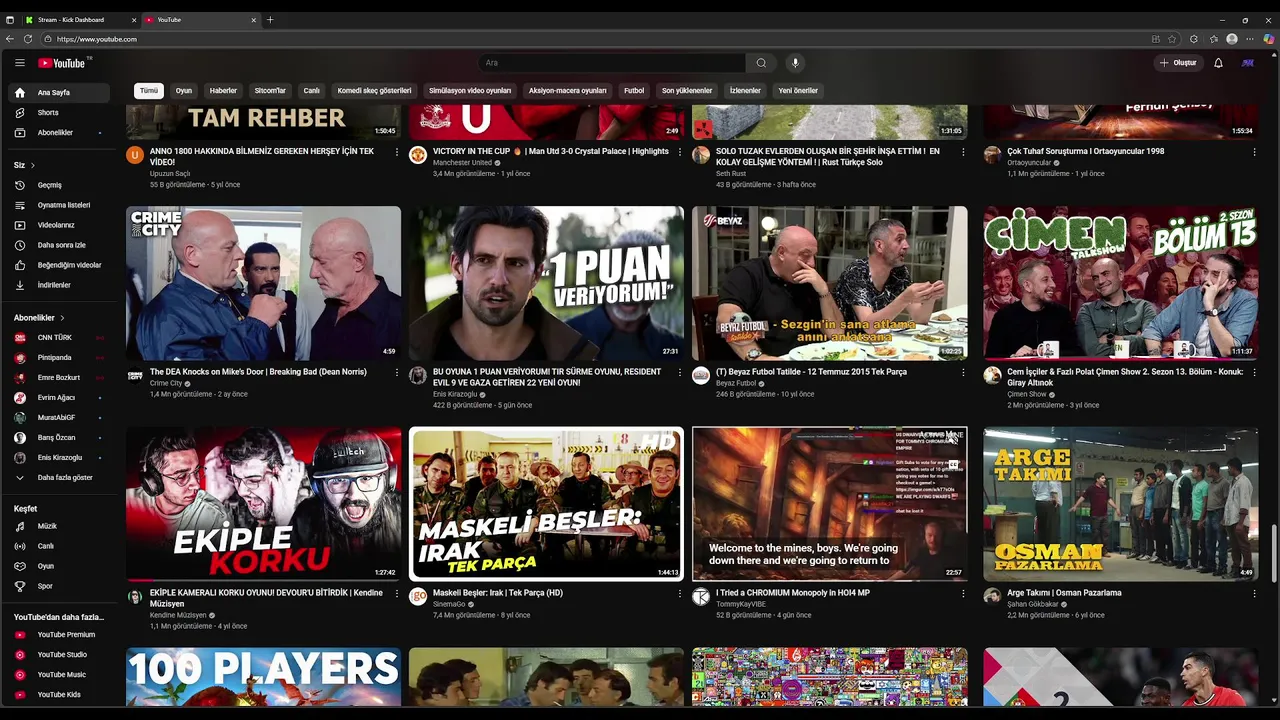The width and height of the screenshot is (1280, 720).
Task: Expand Daha fazla göster subscriptions
Action: [60, 478]
